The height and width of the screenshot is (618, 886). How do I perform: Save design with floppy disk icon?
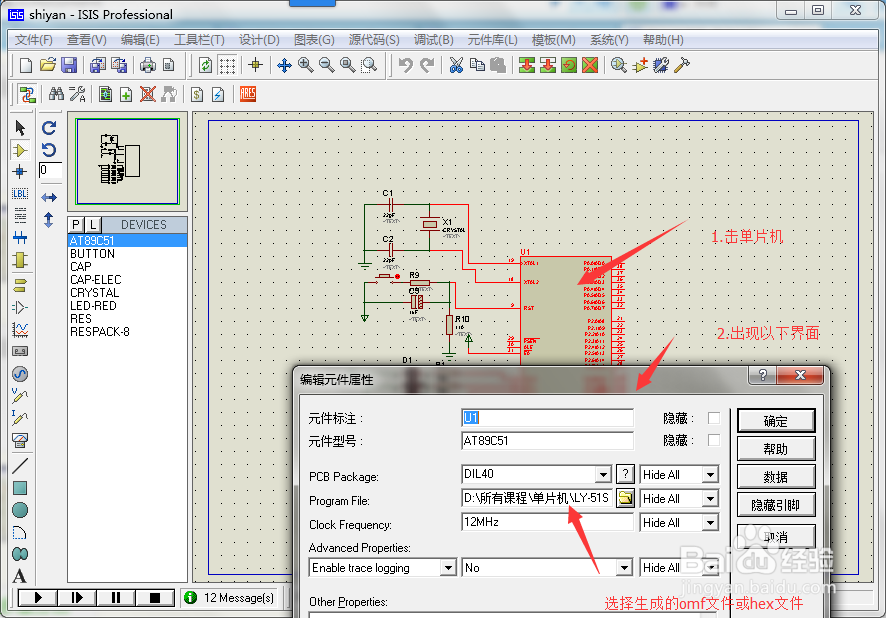(x=69, y=65)
